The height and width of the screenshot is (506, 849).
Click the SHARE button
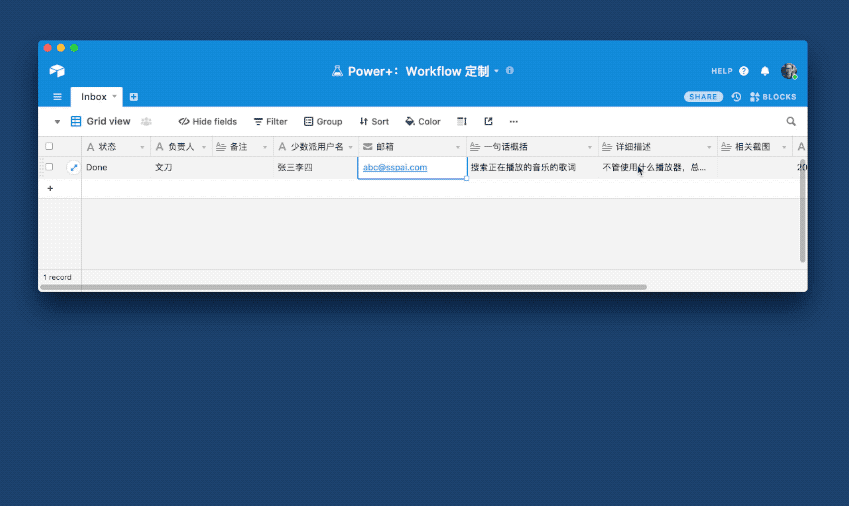point(703,97)
